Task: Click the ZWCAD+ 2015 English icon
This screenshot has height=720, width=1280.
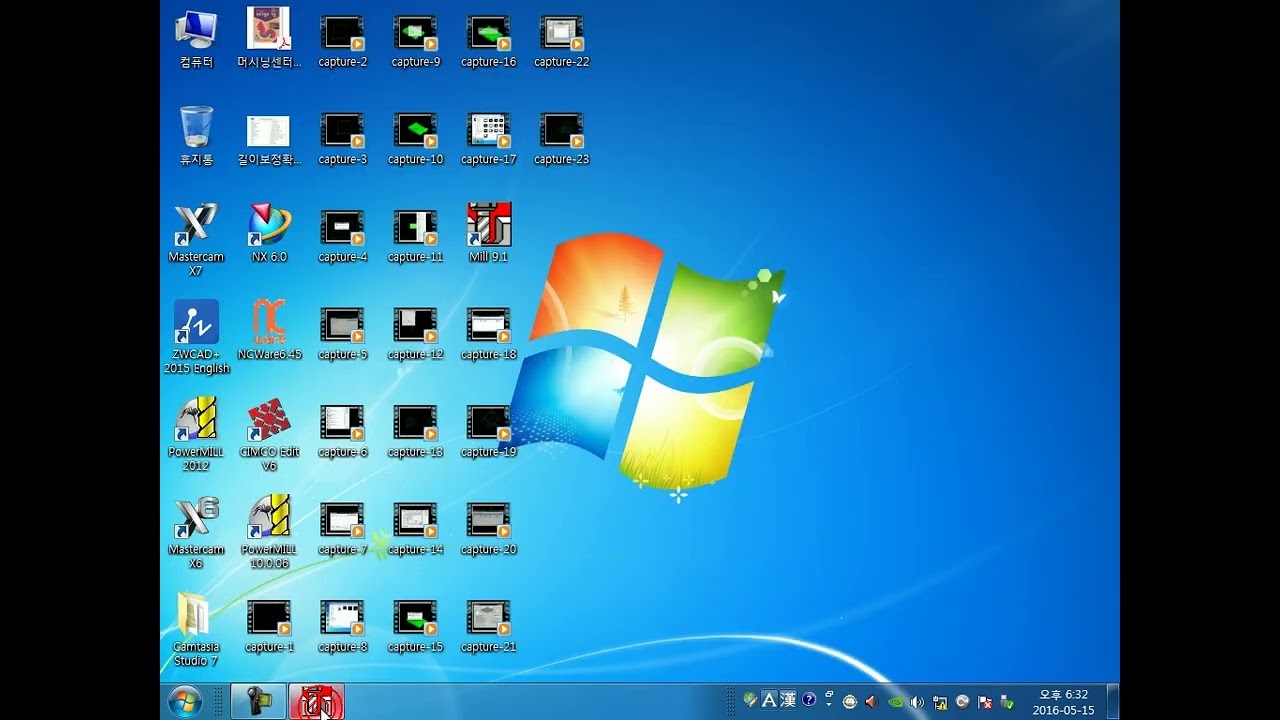Action: [196, 322]
